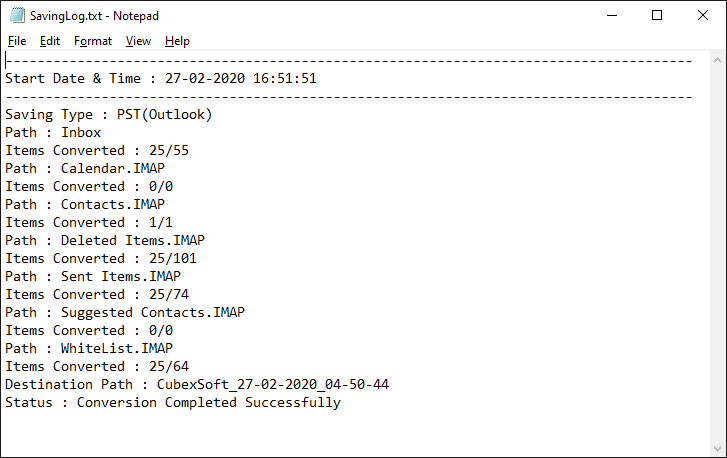Click the Path : Deleted Items.IMAP line

pos(105,240)
